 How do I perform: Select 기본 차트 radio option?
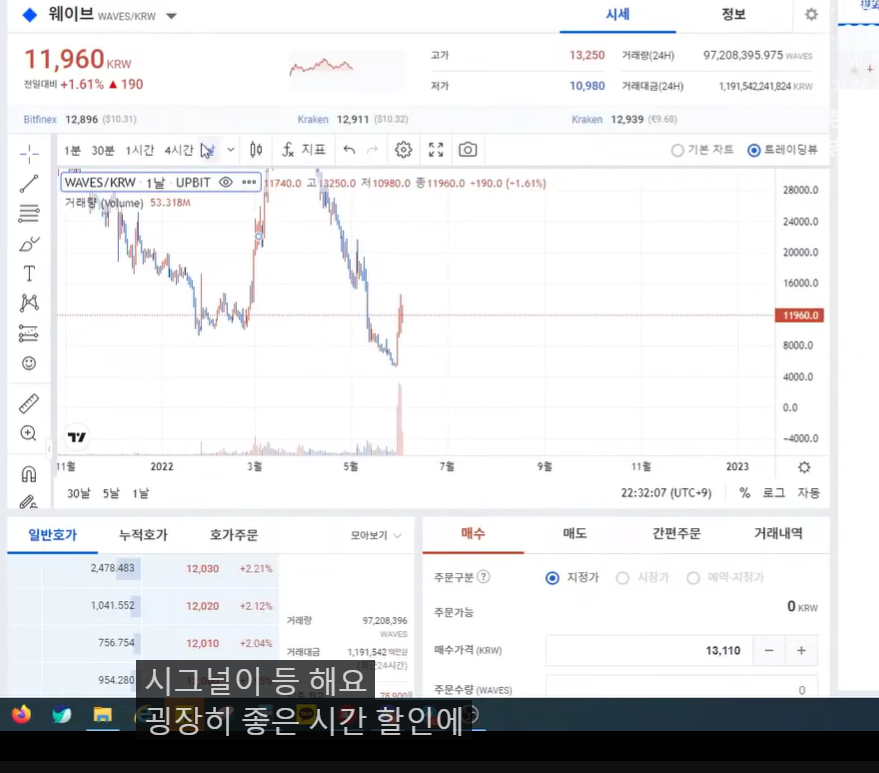pos(702,150)
